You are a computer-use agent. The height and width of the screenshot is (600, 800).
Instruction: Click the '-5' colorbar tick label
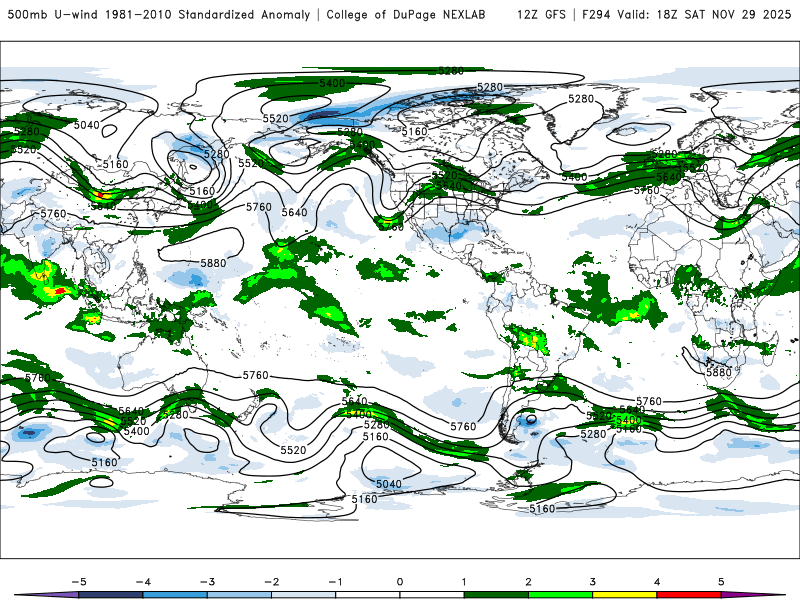point(79,582)
